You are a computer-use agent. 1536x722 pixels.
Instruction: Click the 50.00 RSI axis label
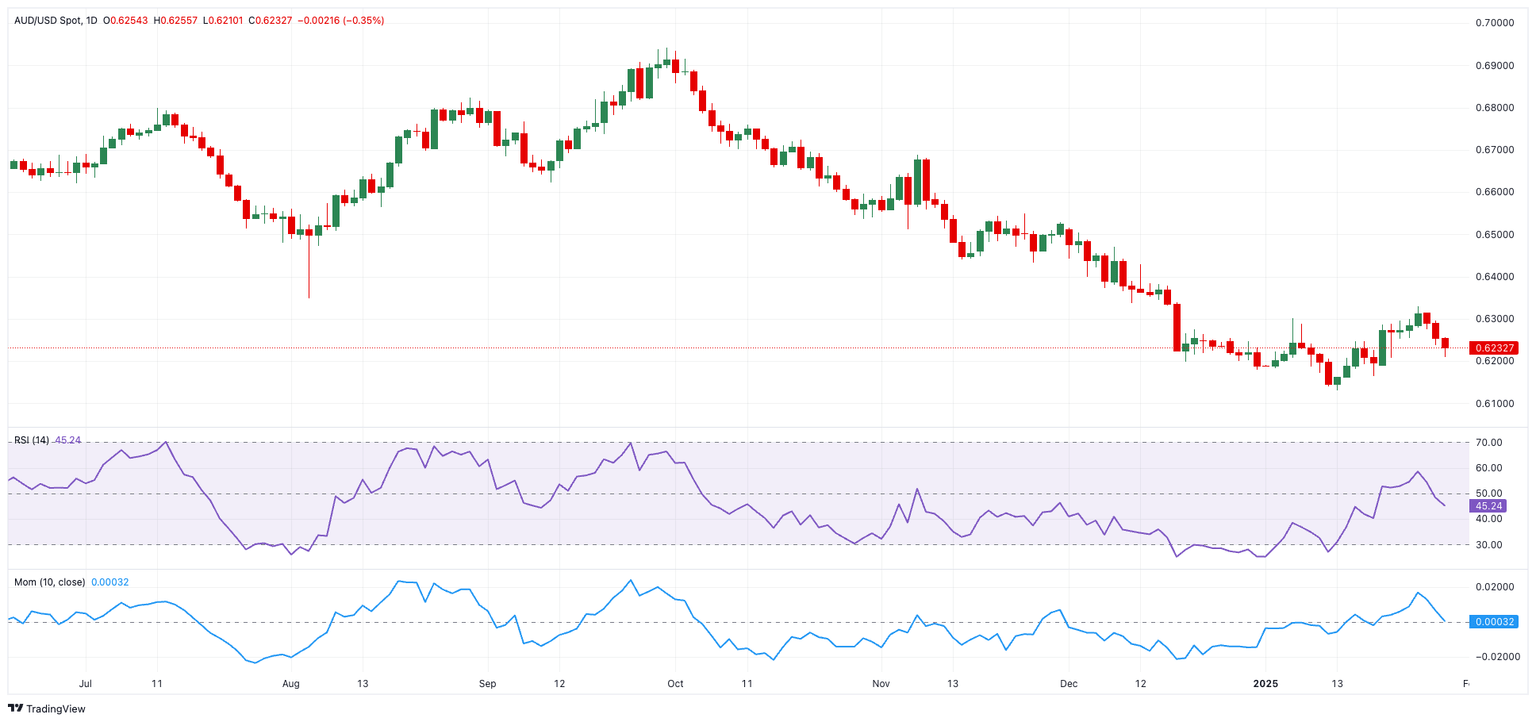coord(1488,494)
